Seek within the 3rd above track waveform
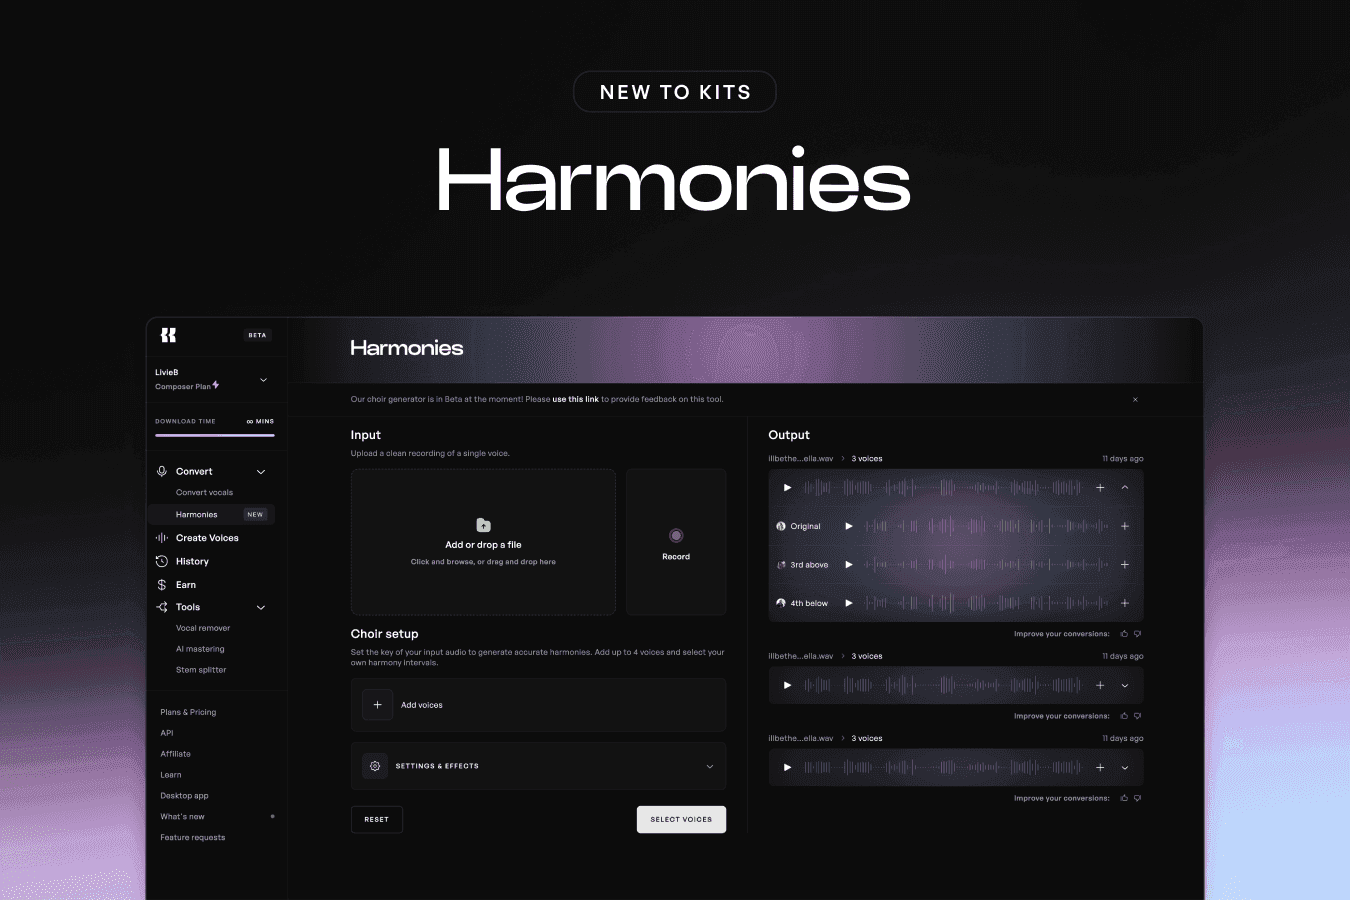 pyautogui.click(x=987, y=565)
